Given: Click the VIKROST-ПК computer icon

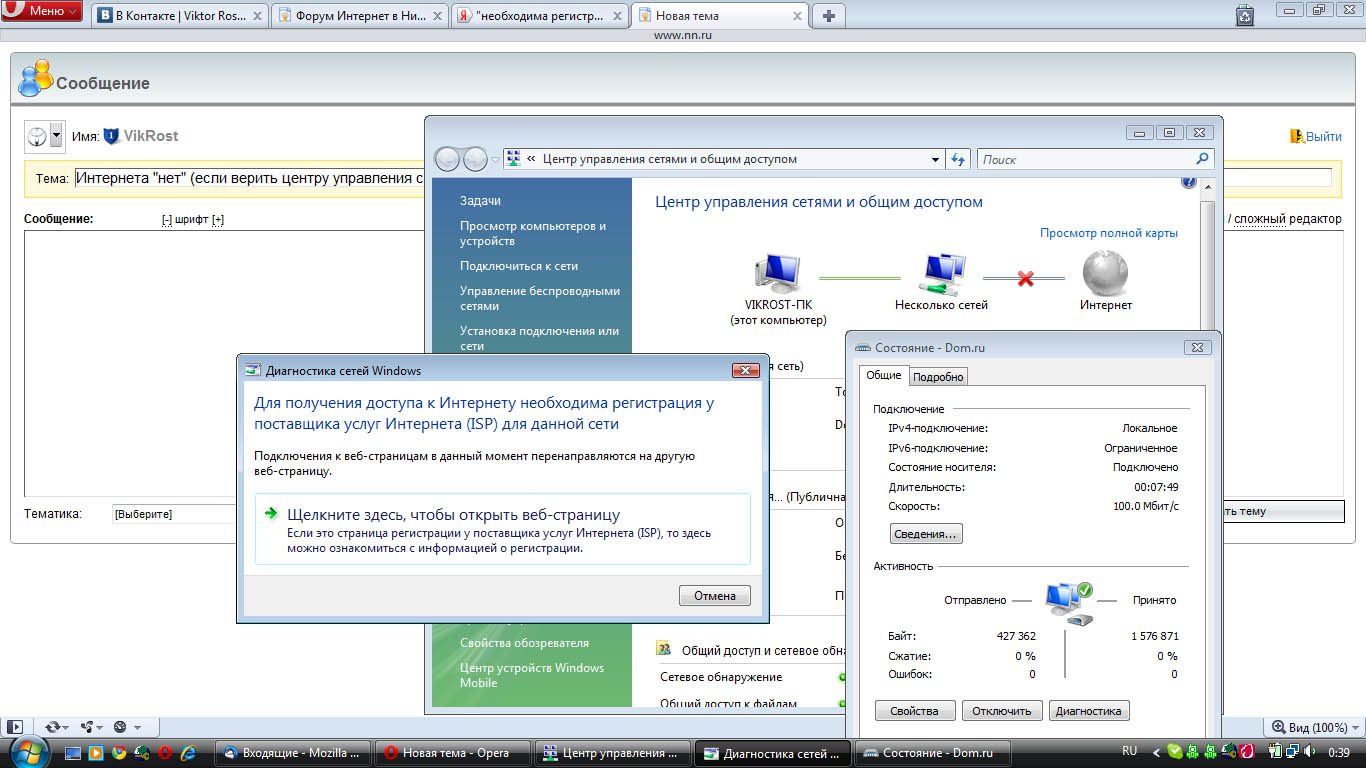Looking at the screenshot, I should pos(779,273).
